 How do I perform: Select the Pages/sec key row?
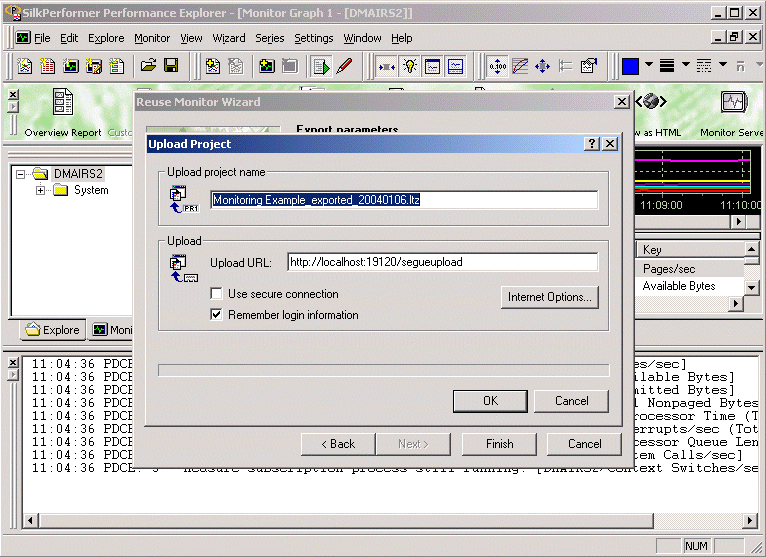690,269
